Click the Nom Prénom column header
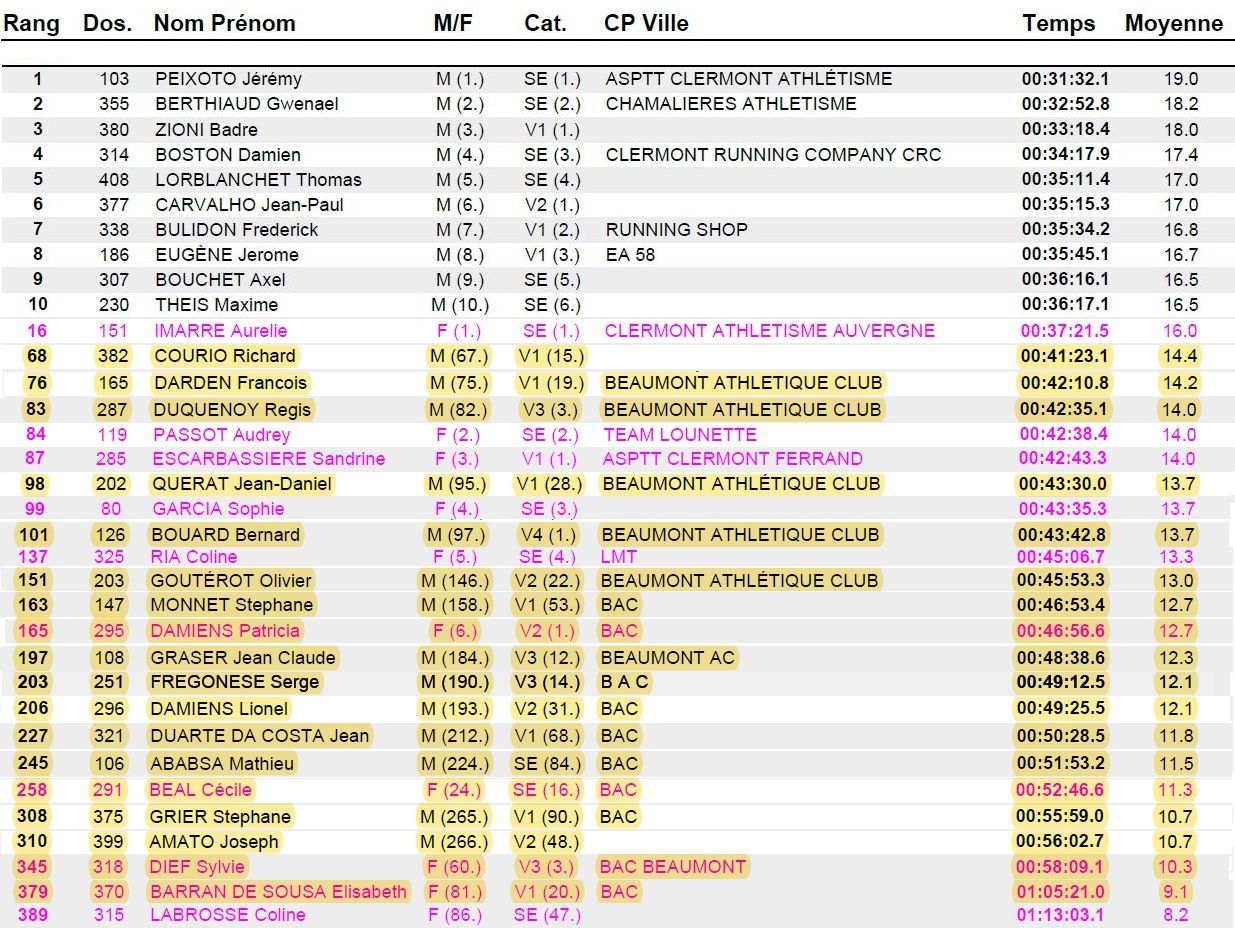Image resolution: width=1235 pixels, height=928 pixels. click(224, 24)
